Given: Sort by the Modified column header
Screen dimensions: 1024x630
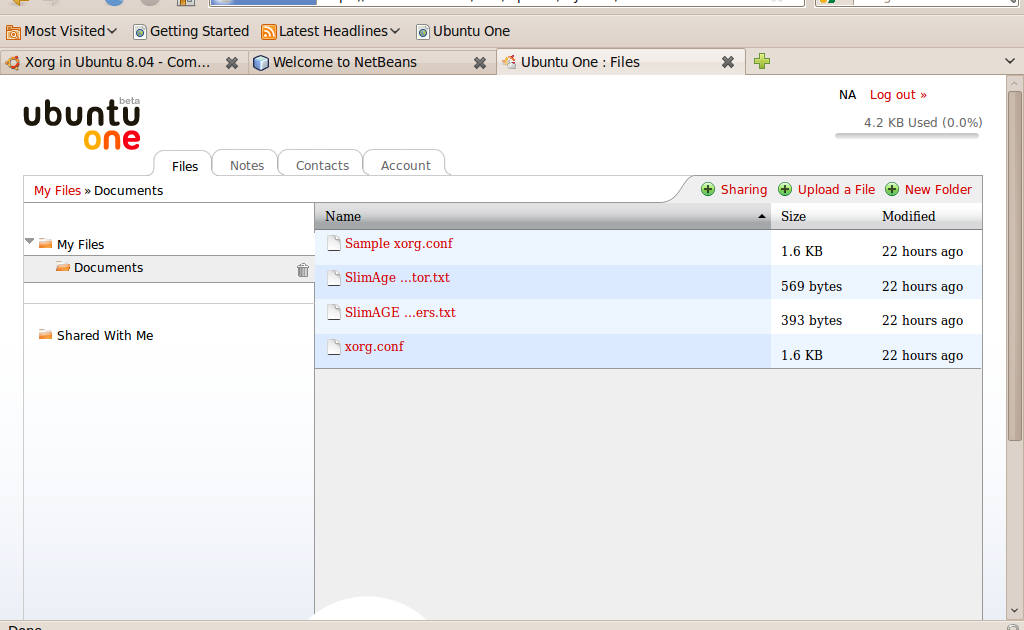Looking at the screenshot, I should coord(908,216).
